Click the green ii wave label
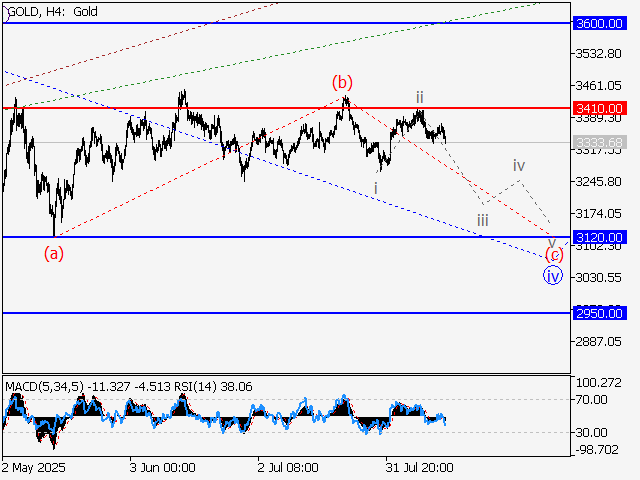 420,97
